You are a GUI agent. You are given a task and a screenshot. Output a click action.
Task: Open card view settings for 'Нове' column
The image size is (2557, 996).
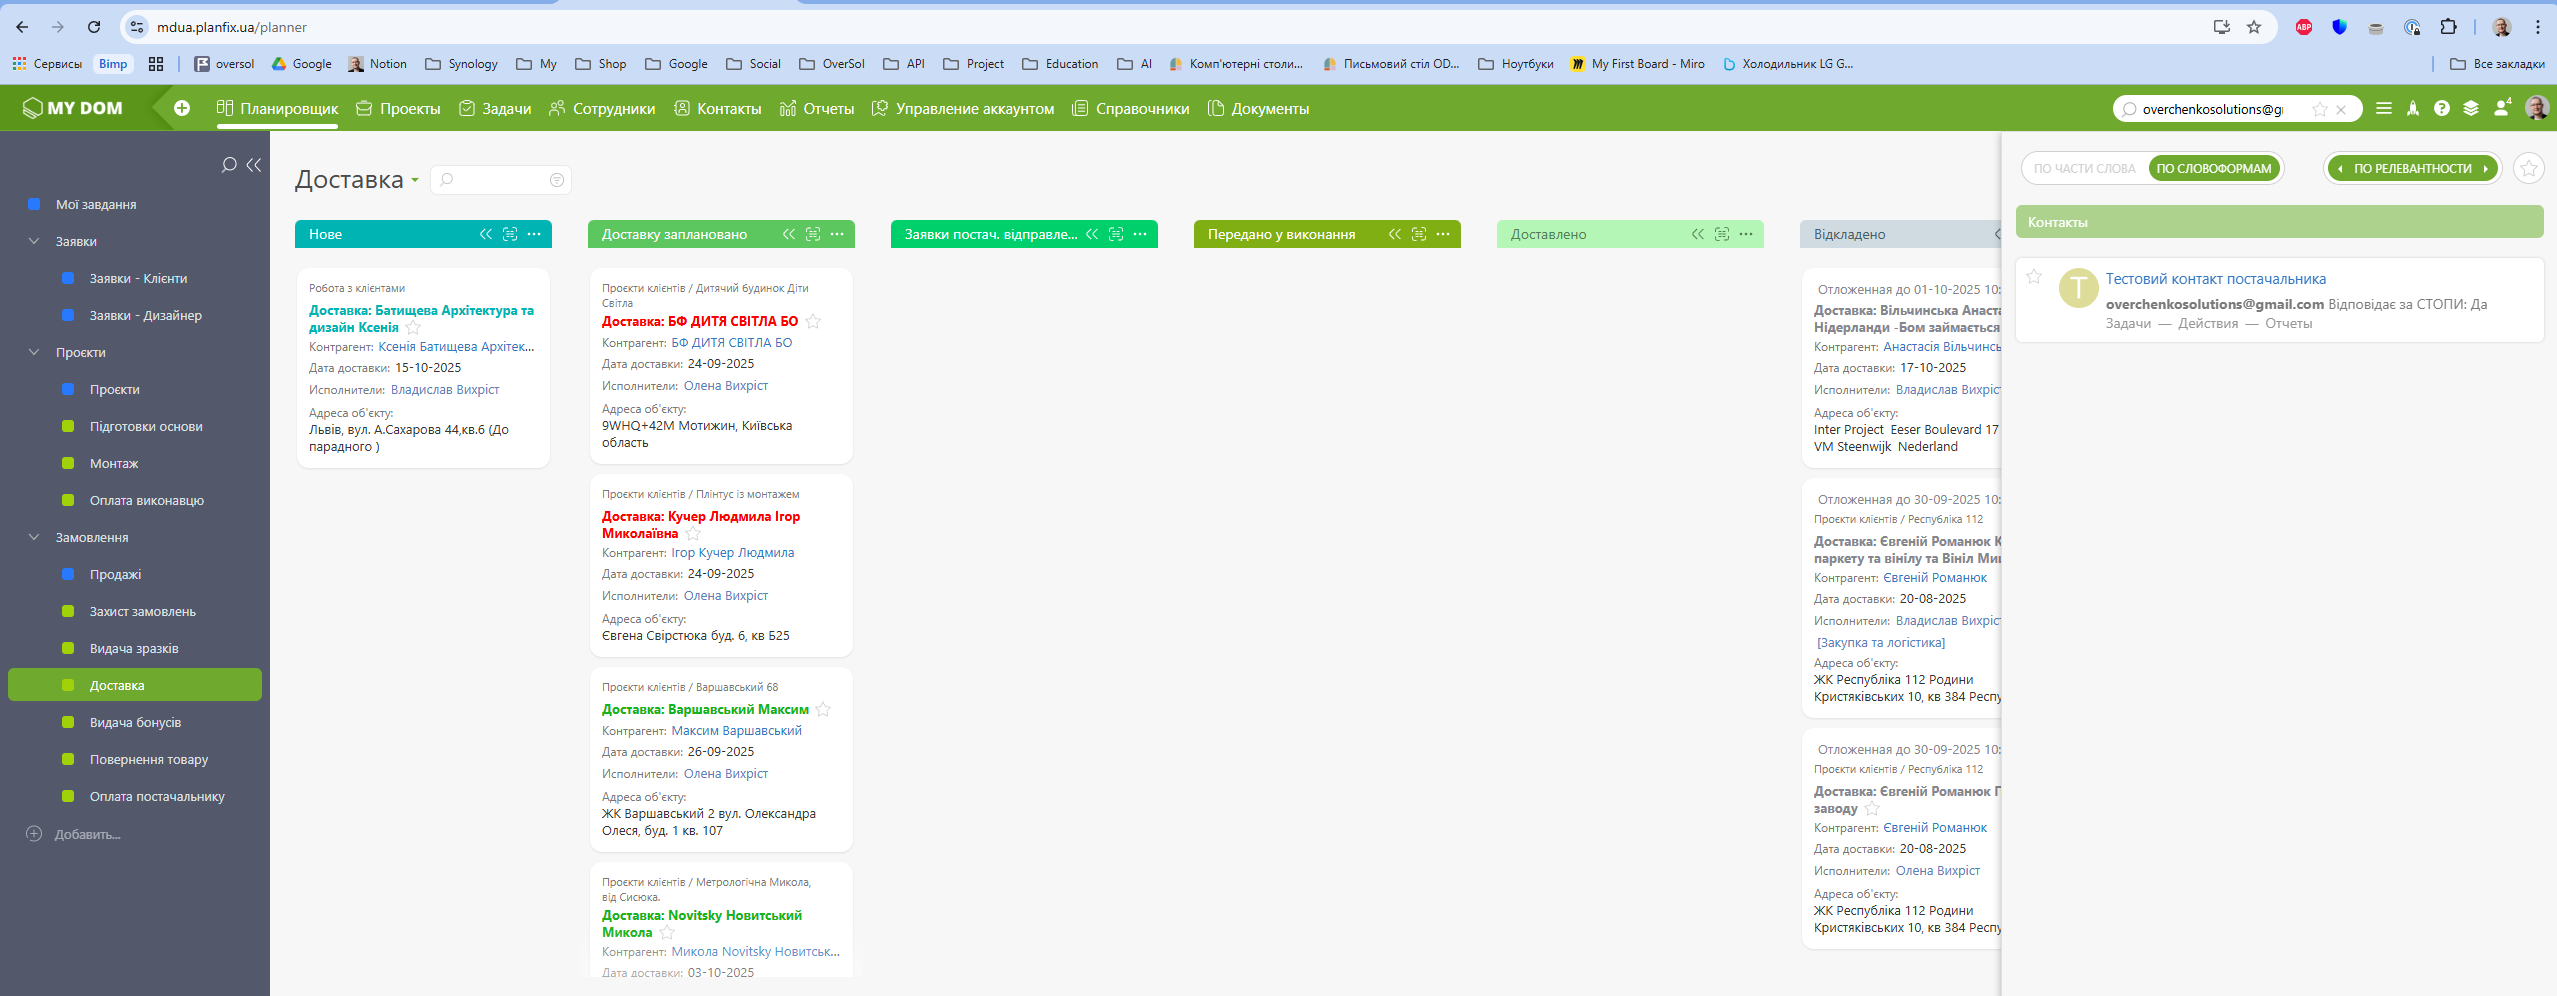510,234
